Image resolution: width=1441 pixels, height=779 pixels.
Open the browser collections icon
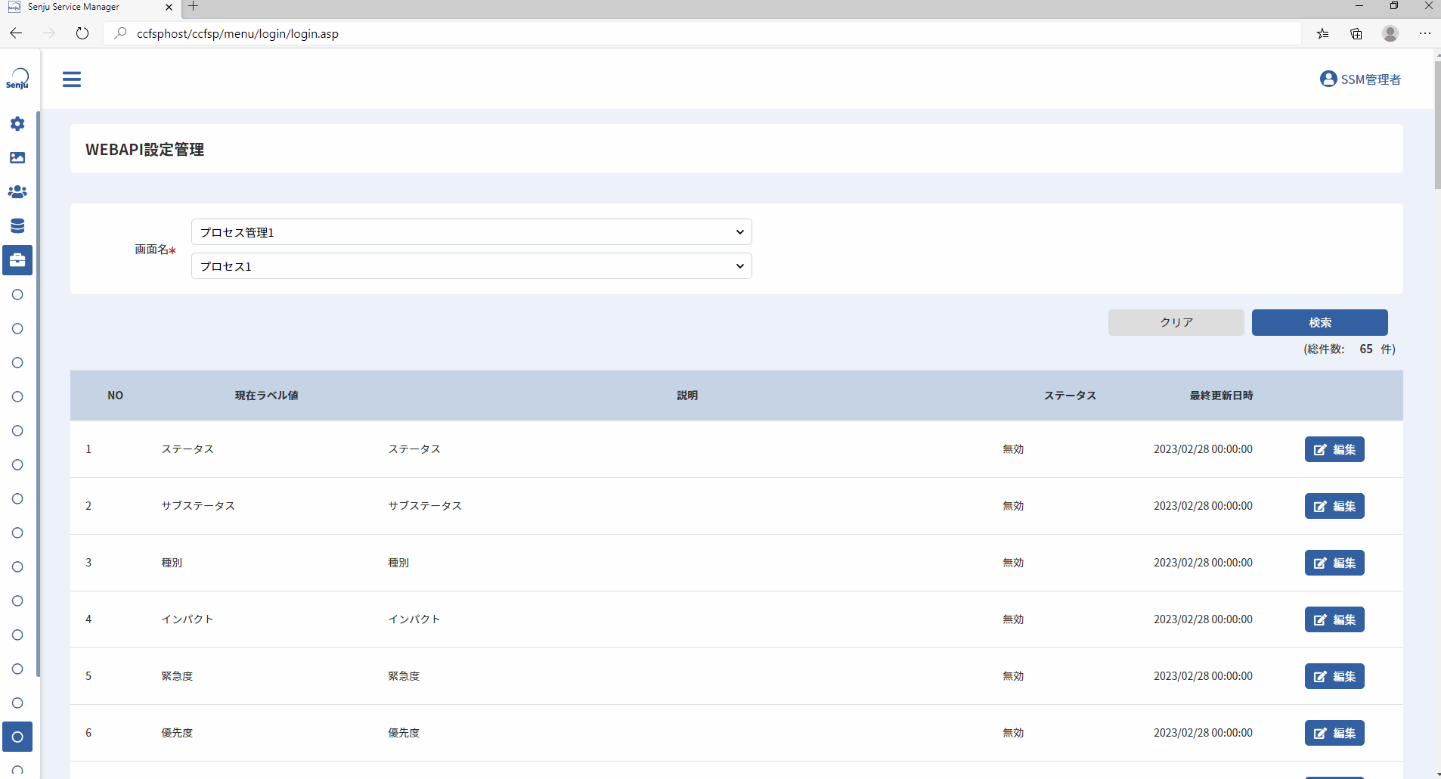point(1356,33)
